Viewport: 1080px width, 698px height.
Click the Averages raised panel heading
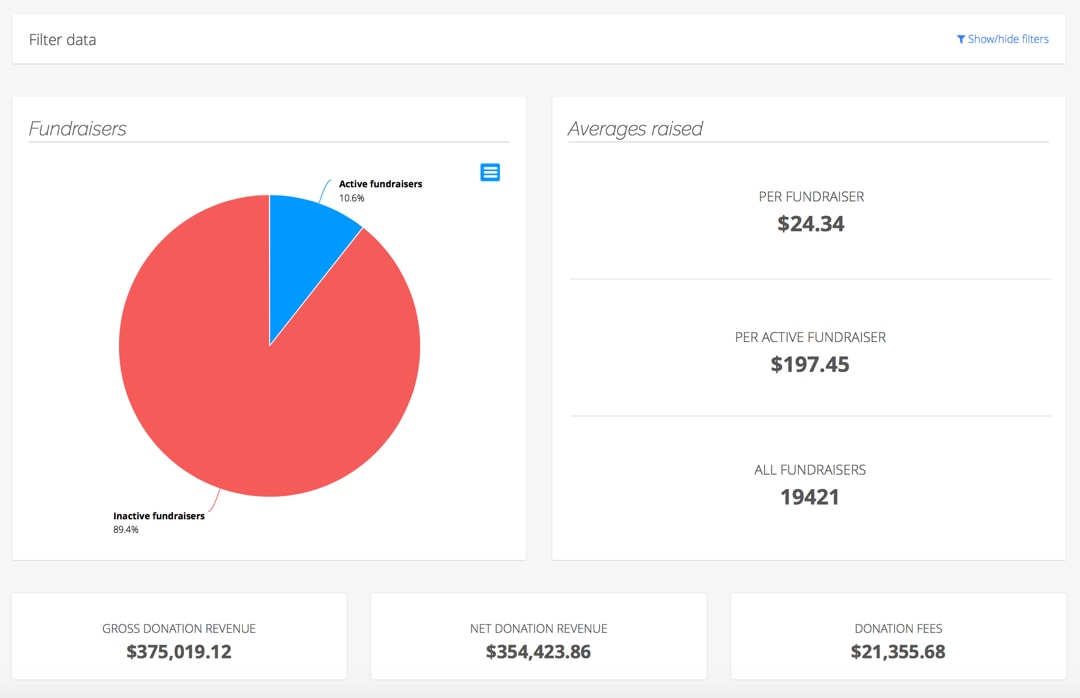click(635, 129)
